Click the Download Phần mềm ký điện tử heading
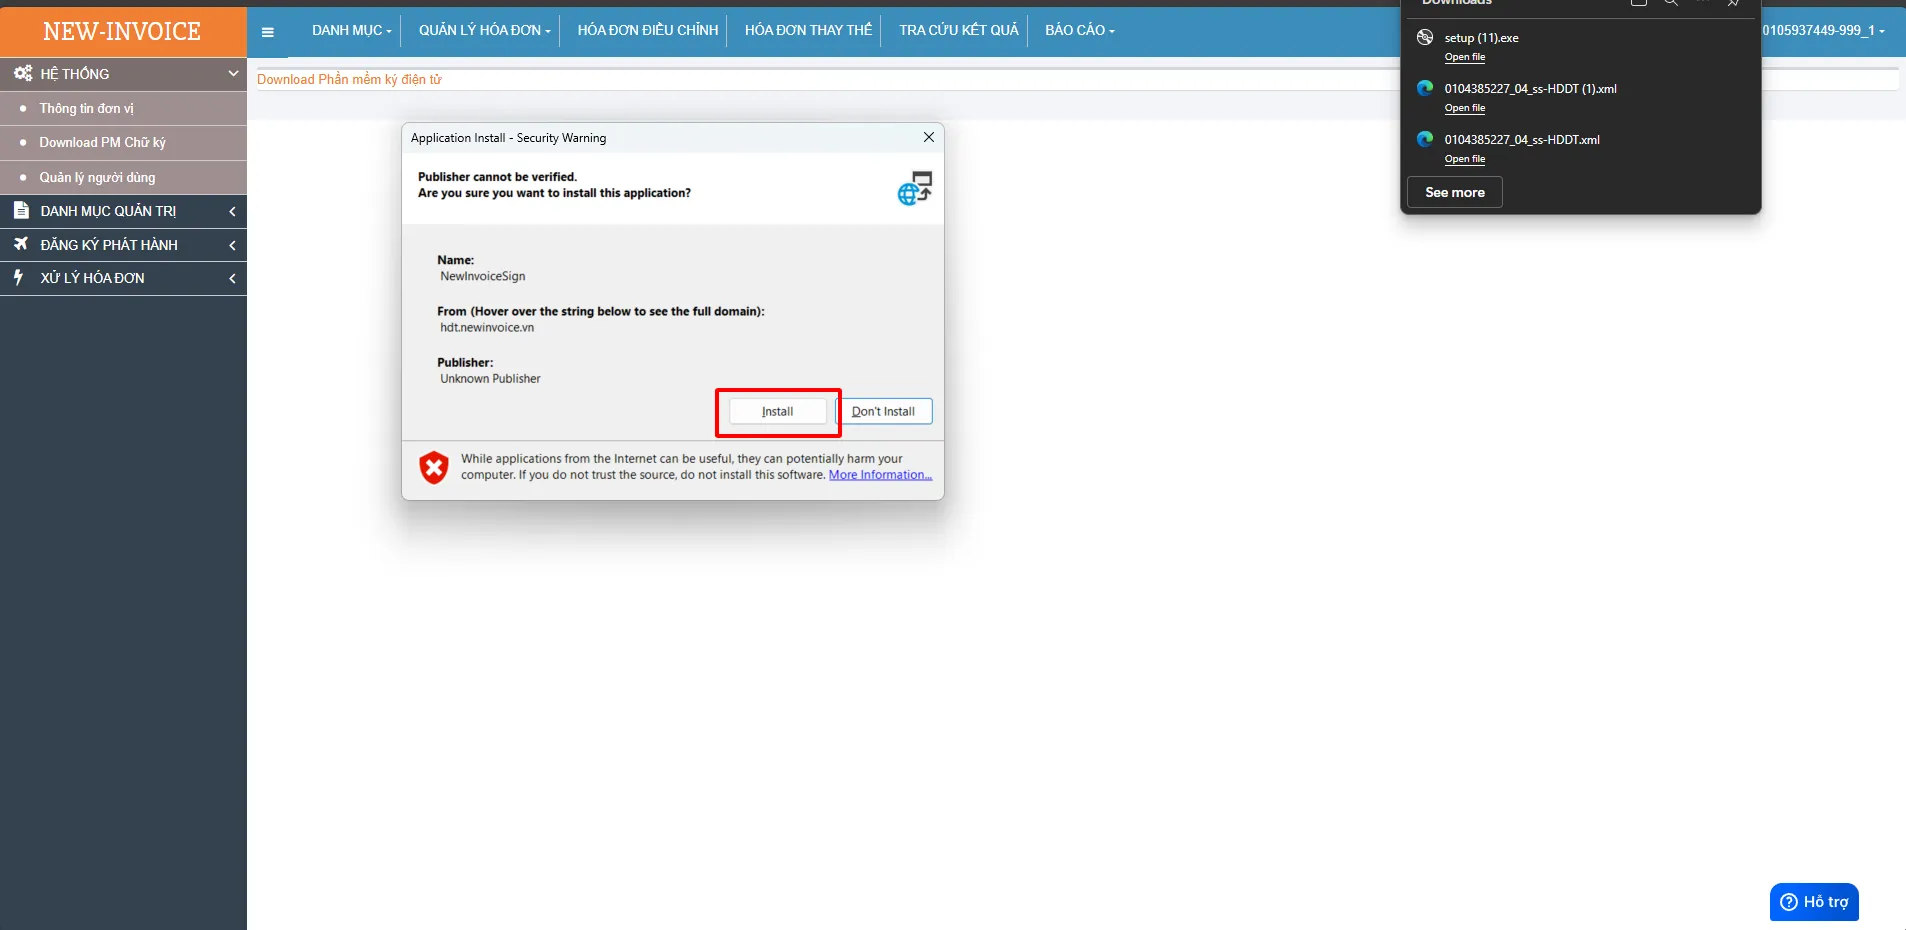 (349, 80)
